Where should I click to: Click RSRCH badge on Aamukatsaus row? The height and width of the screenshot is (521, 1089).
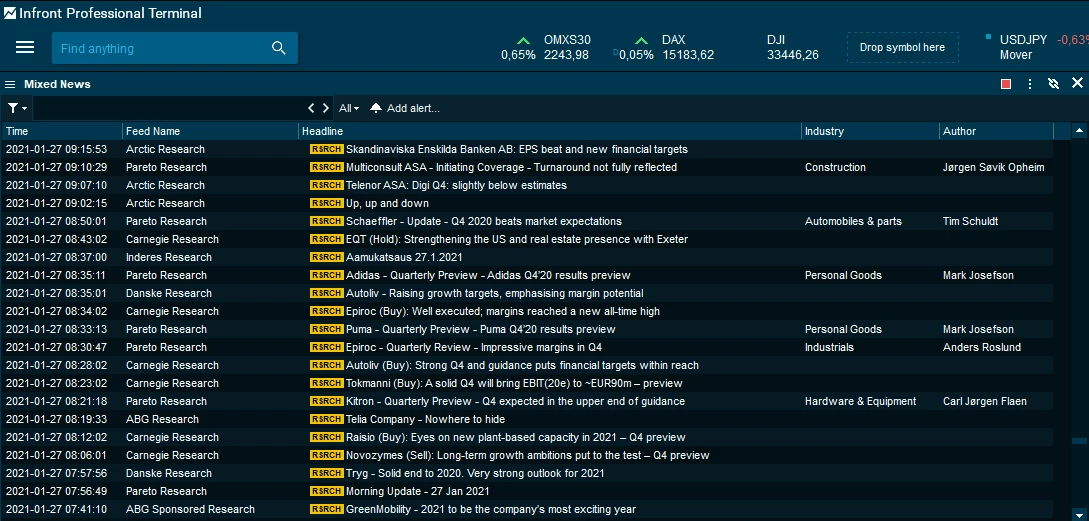click(326, 257)
